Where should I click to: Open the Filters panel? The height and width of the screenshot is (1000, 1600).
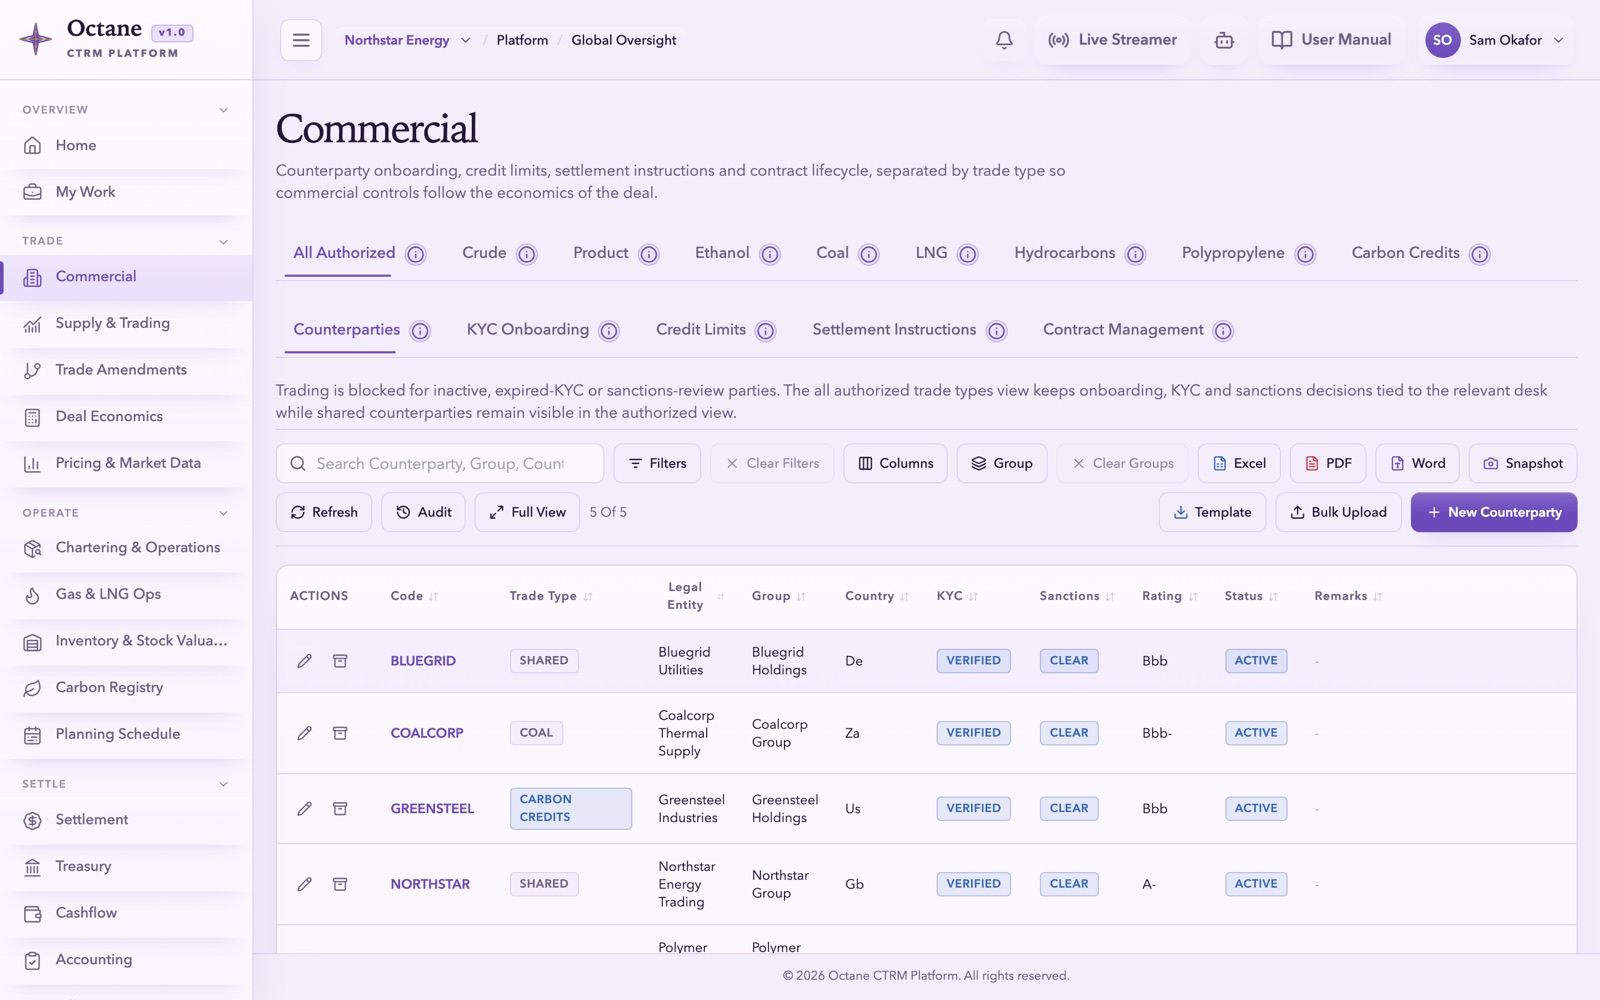[657, 463]
